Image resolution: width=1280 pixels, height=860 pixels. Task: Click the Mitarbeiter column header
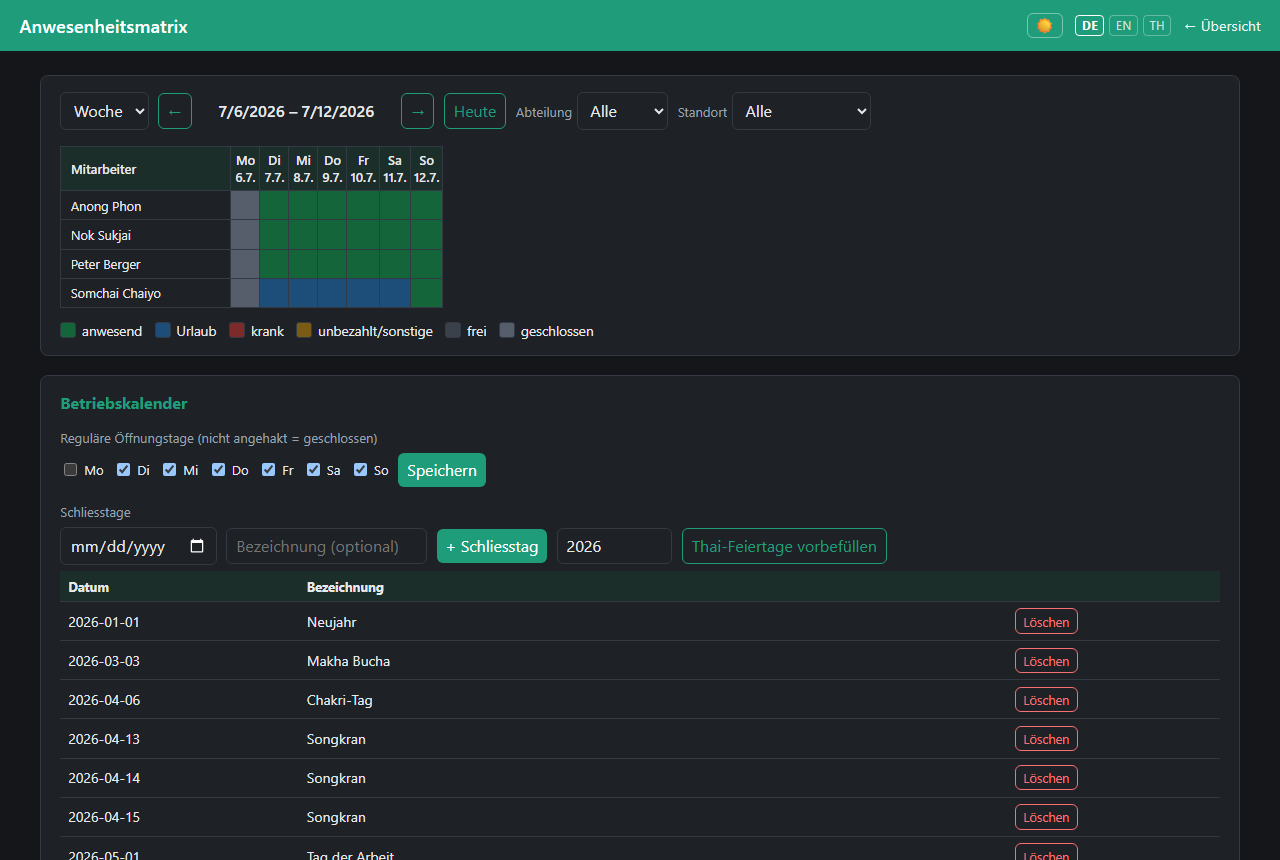(145, 169)
